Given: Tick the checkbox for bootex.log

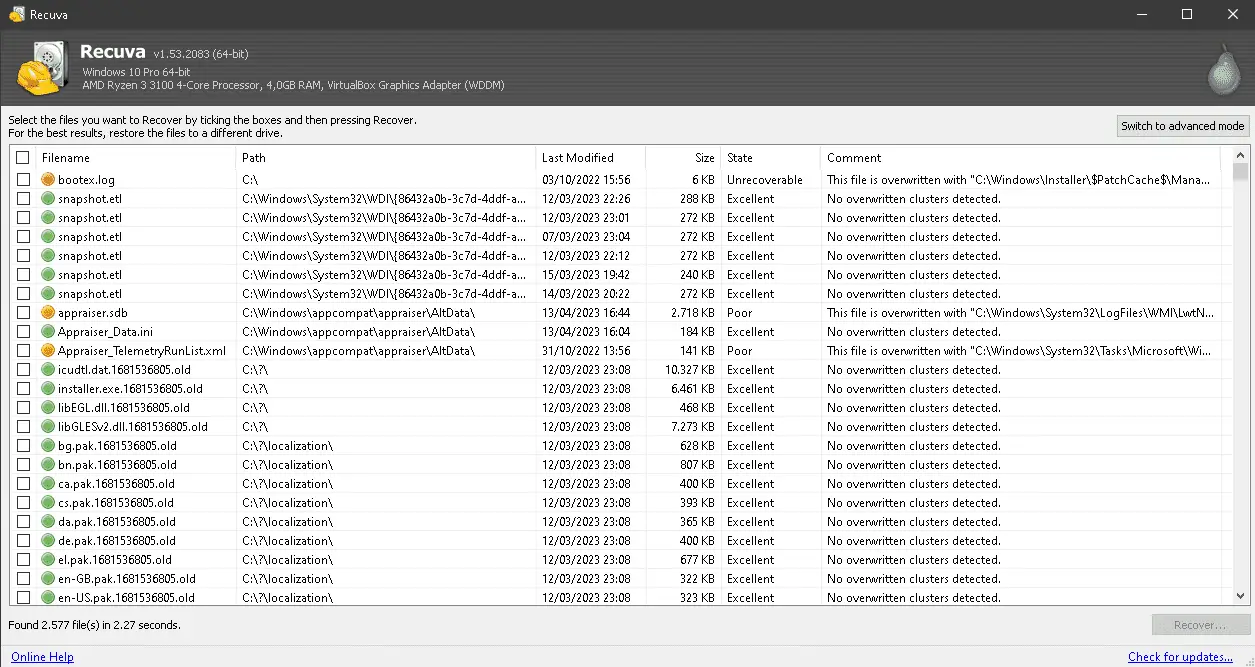Looking at the screenshot, I should (x=22, y=180).
